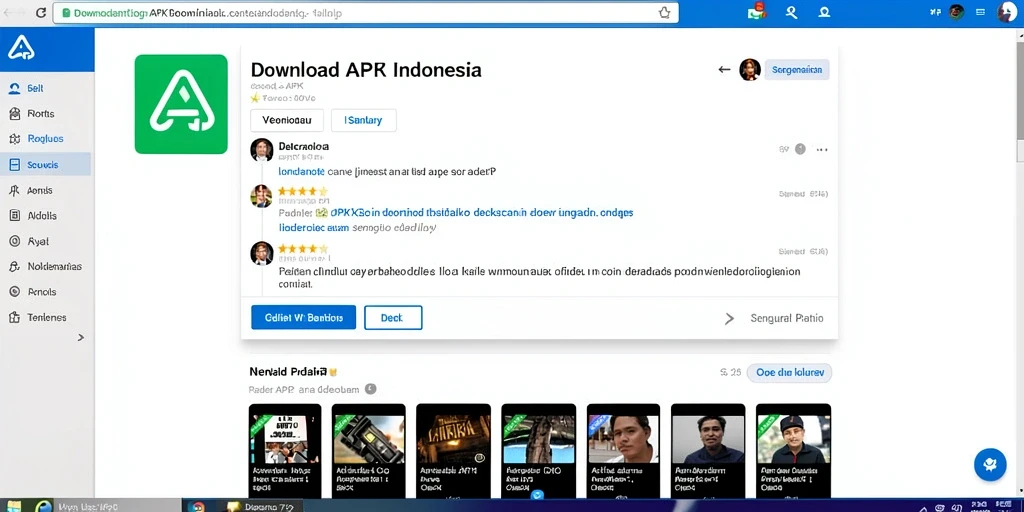1024x512 pixels.
Task: Click the address bar URL field
Action: point(366,12)
